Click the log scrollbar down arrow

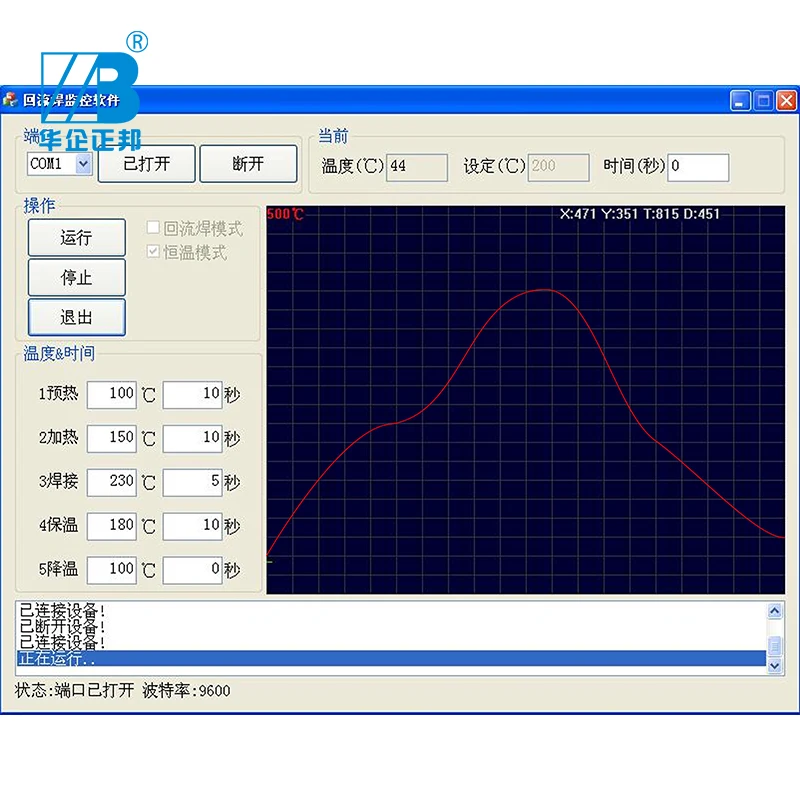click(774, 666)
